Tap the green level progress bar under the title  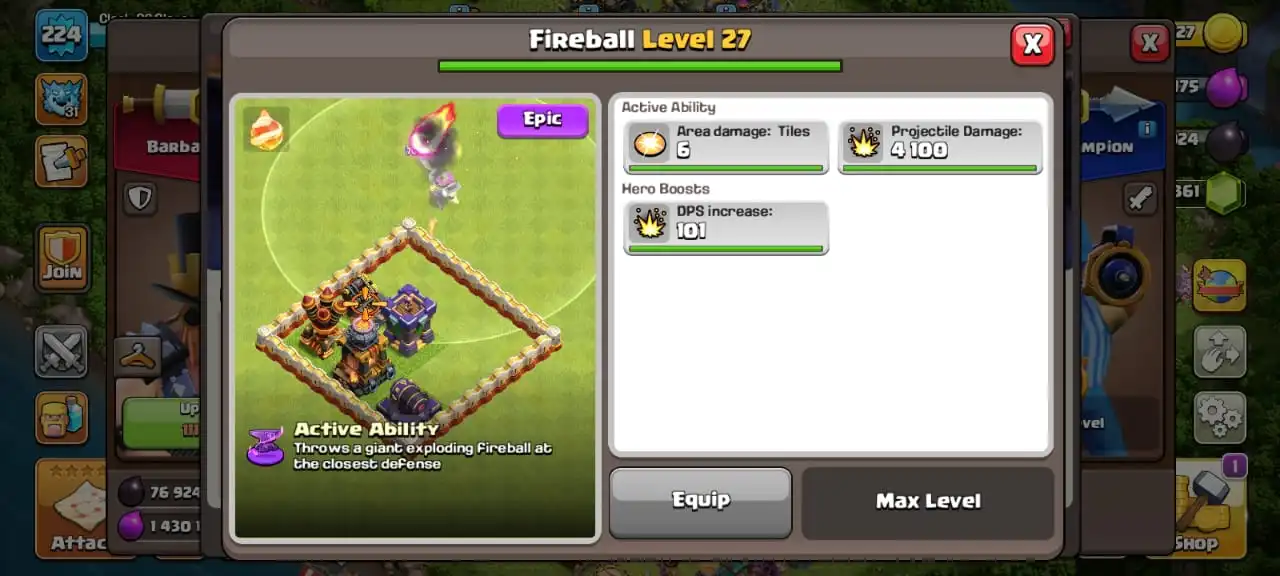pyautogui.click(x=640, y=66)
